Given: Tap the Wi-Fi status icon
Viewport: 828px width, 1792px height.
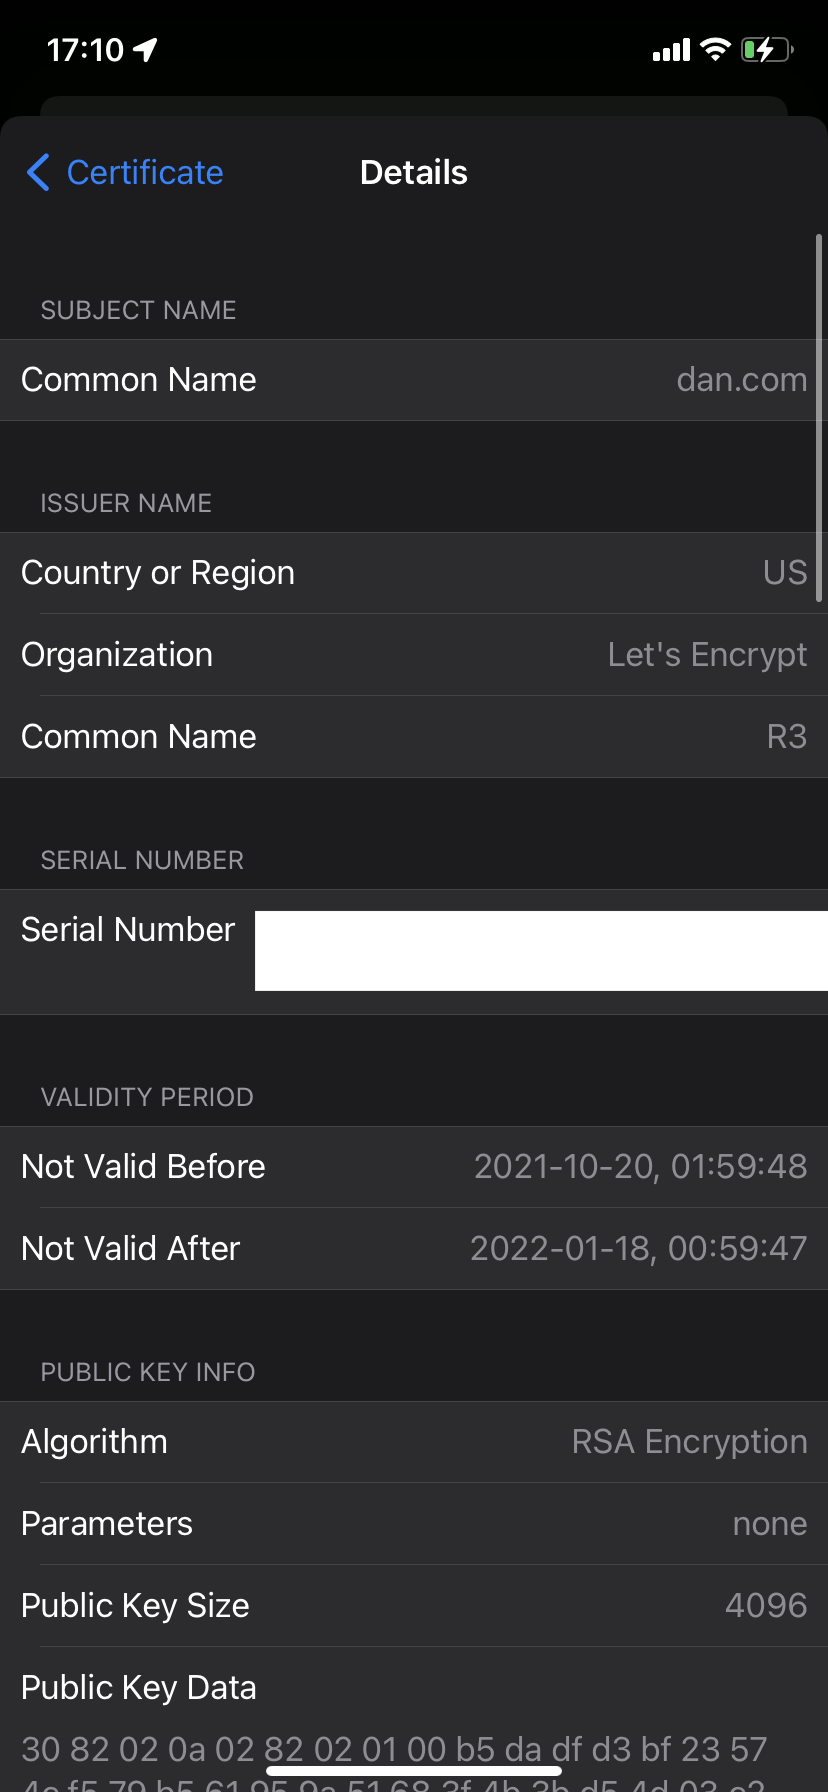Looking at the screenshot, I should coord(715,49).
